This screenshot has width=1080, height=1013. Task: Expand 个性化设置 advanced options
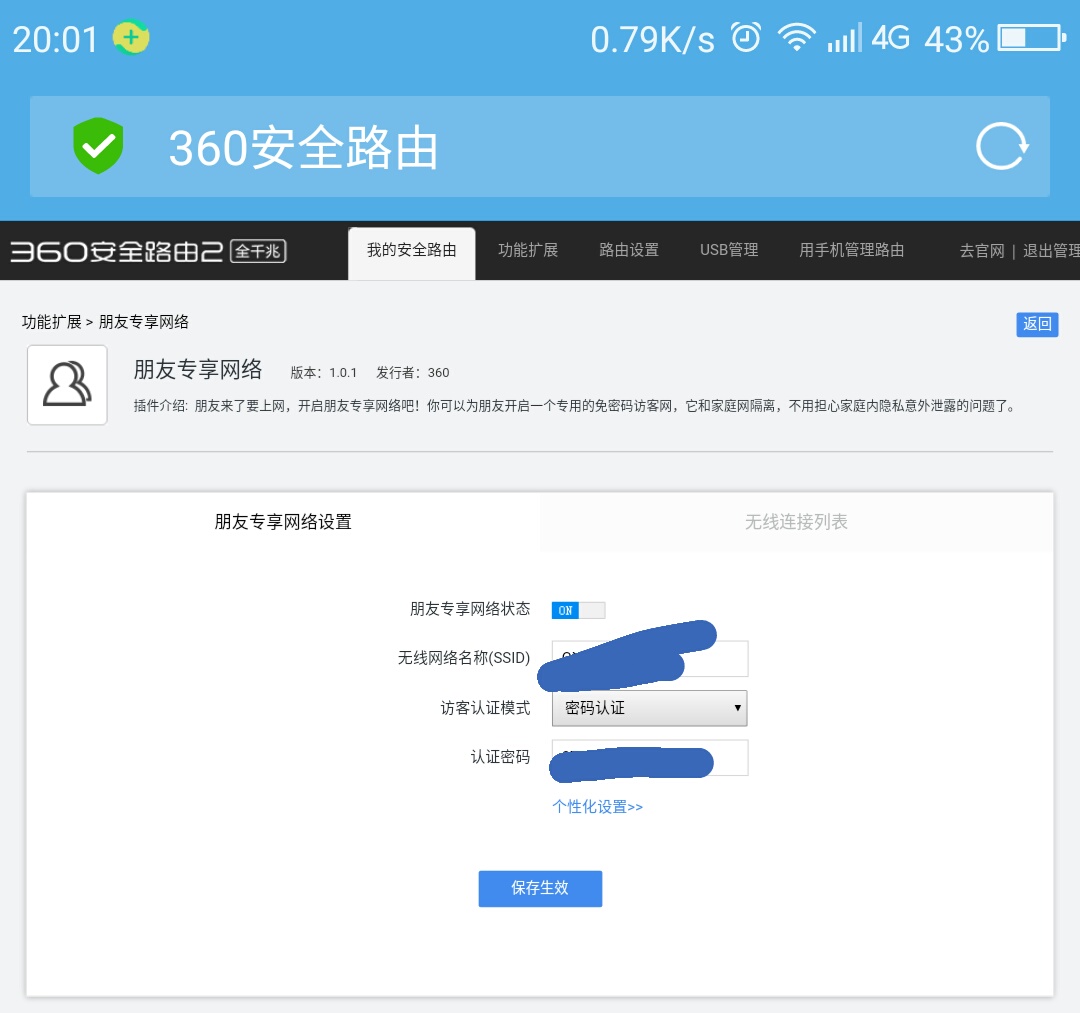click(x=597, y=807)
